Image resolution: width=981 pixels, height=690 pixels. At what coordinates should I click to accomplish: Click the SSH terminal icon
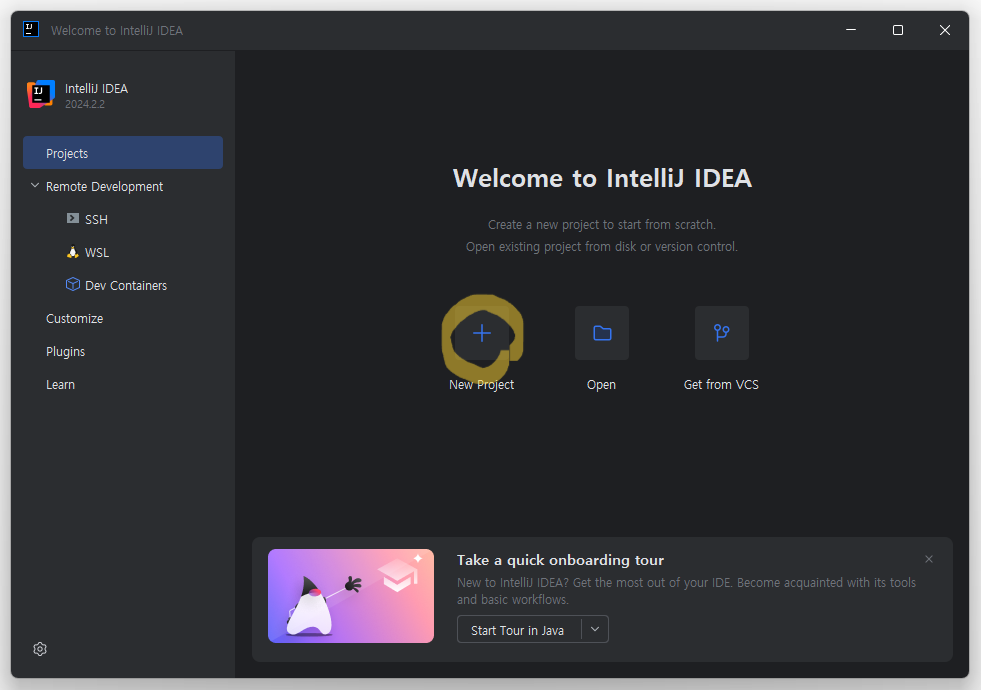(x=73, y=218)
